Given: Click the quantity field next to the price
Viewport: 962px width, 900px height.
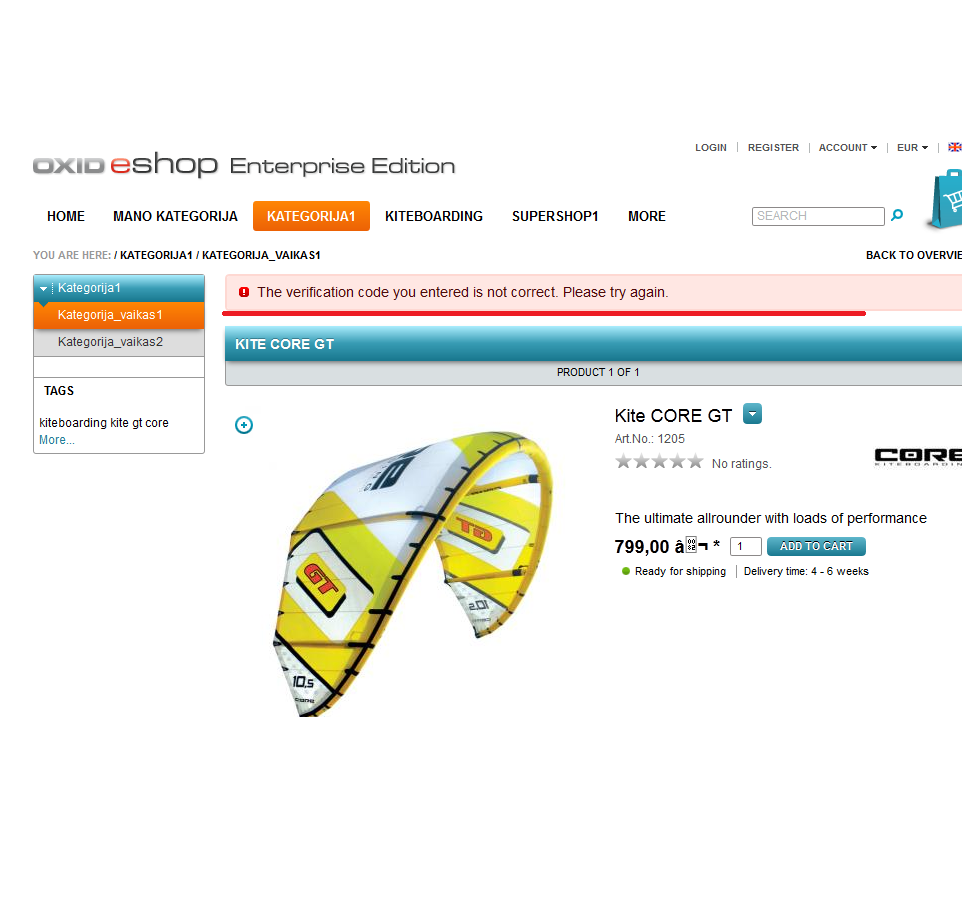Looking at the screenshot, I should [x=745, y=546].
